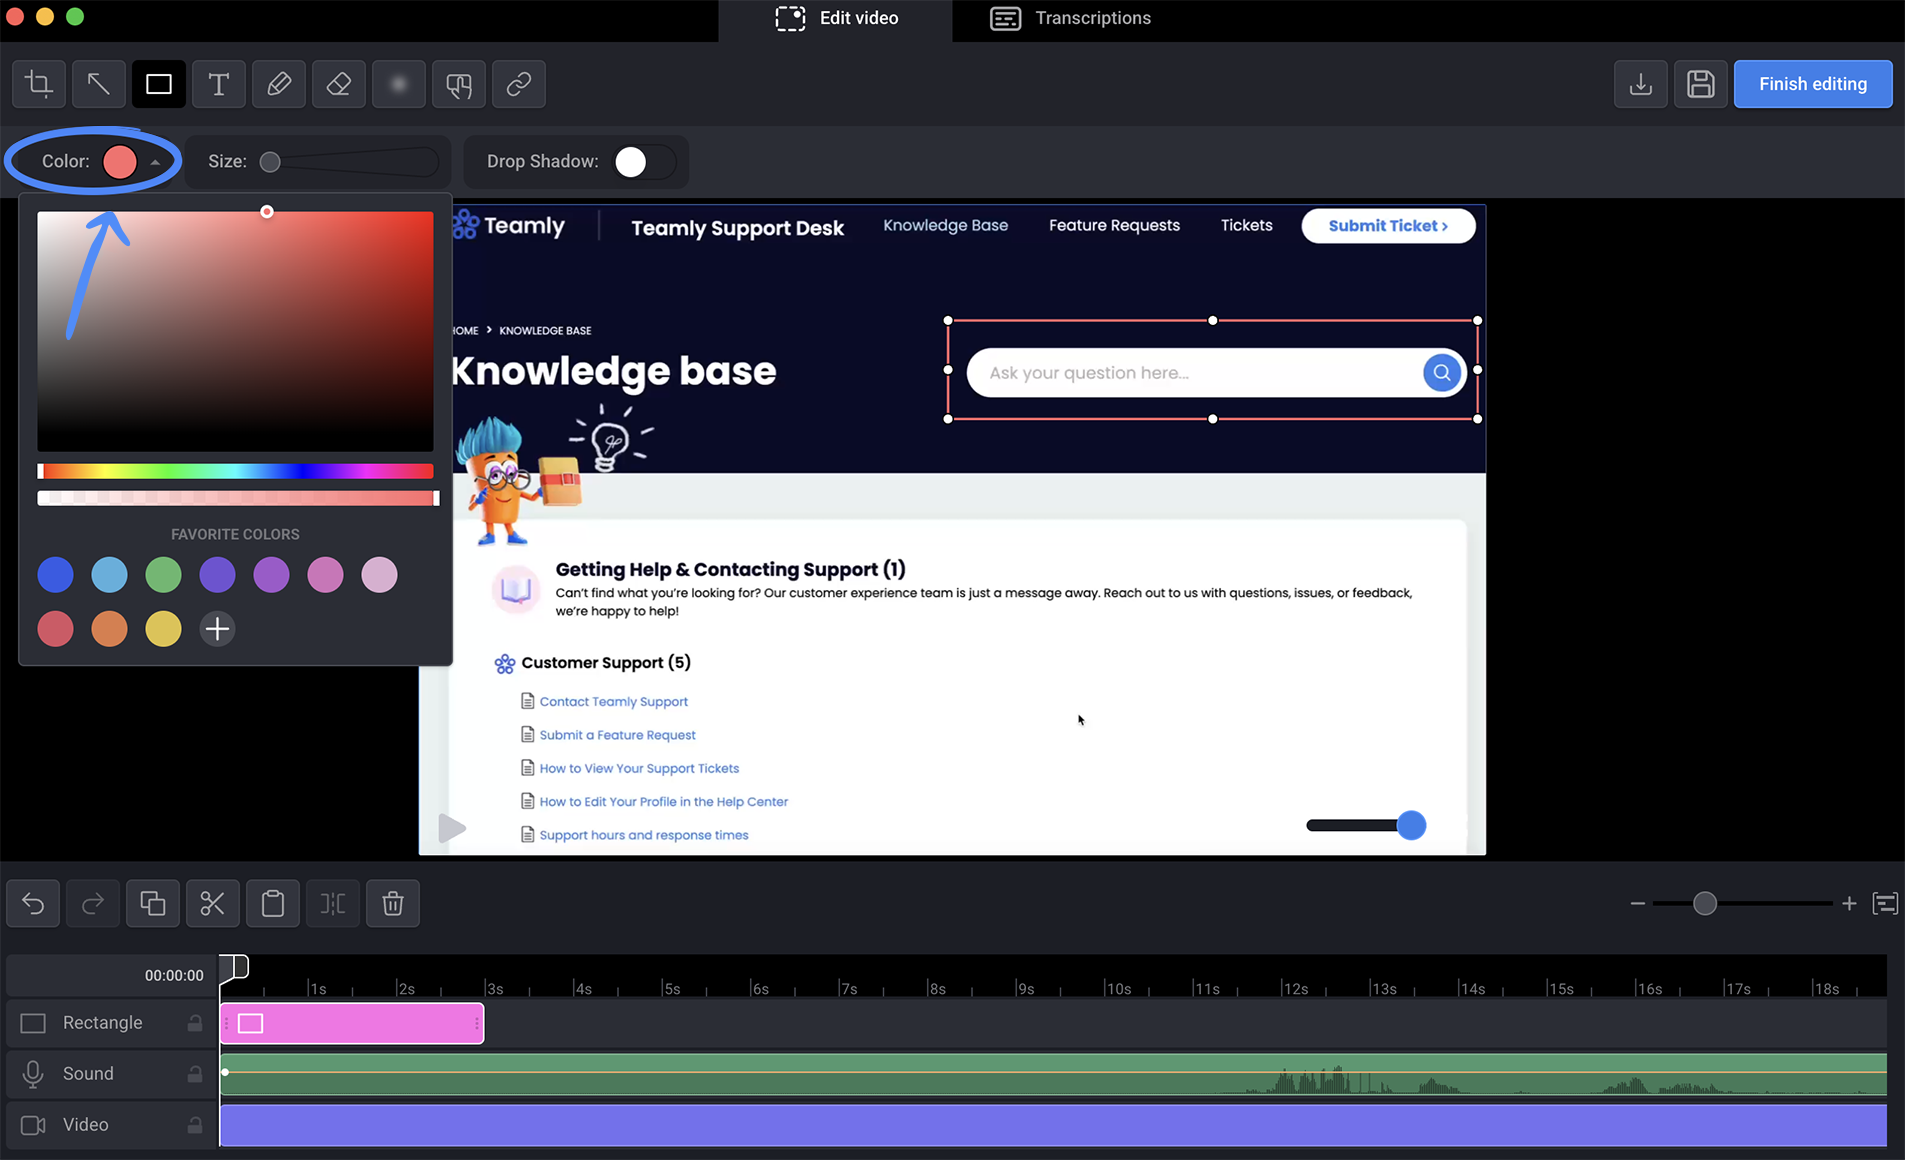The width and height of the screenshot is (1905, 1160).
Task: Open How to View Your Support Tickets
Action: pyautogui.click(x=639, y=768)
